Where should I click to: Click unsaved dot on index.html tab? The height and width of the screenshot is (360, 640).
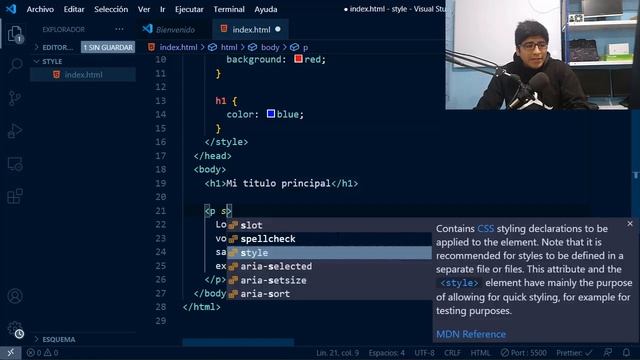pos(278,29)
